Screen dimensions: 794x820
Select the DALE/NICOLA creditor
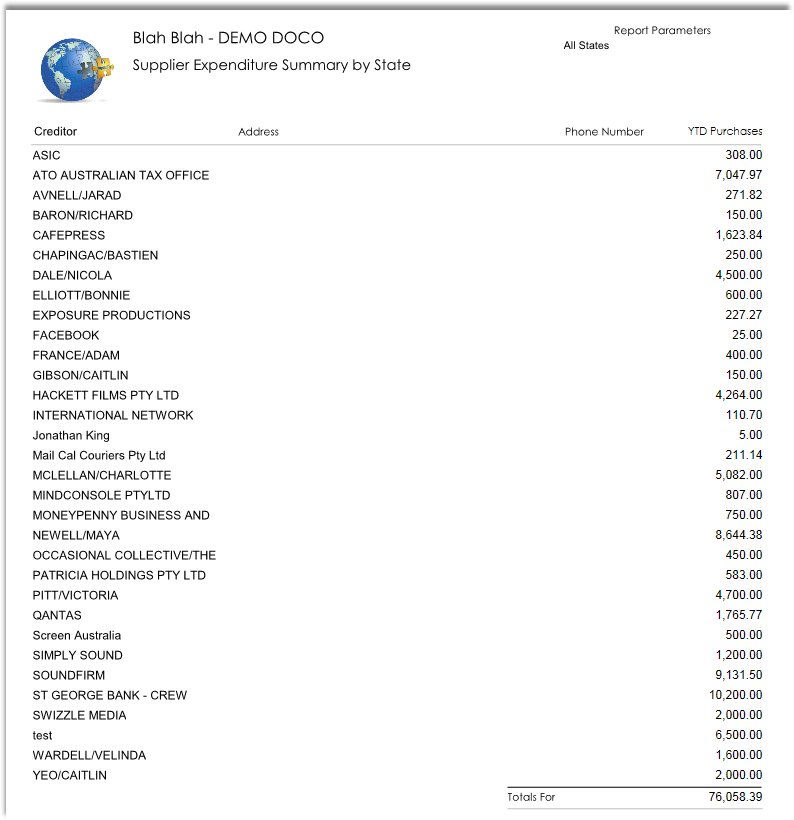tap(72, 275)
